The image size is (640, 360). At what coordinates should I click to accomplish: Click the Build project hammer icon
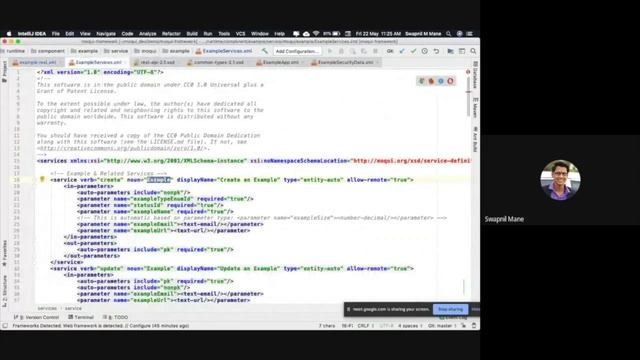pyautogui.click(x=265, y=51)
